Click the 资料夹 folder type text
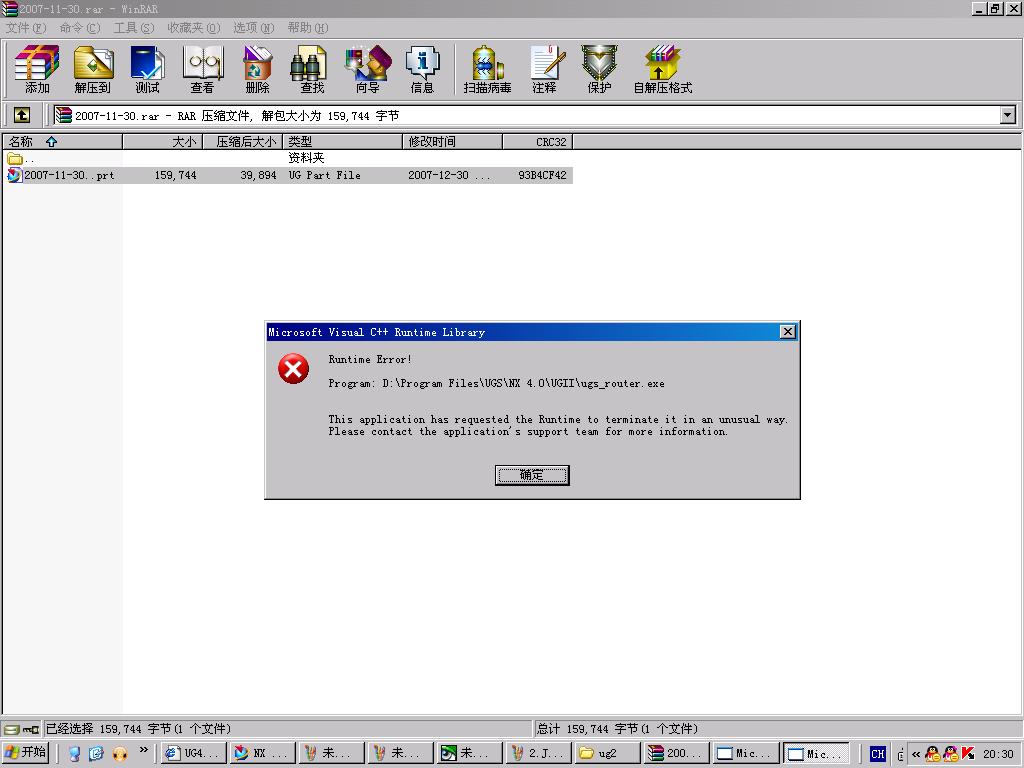The image size is (1024, 768). [x=306, y=158]
